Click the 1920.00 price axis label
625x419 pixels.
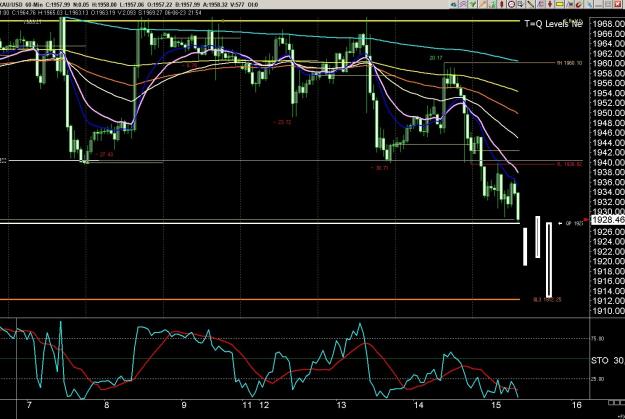coord(609,261)
